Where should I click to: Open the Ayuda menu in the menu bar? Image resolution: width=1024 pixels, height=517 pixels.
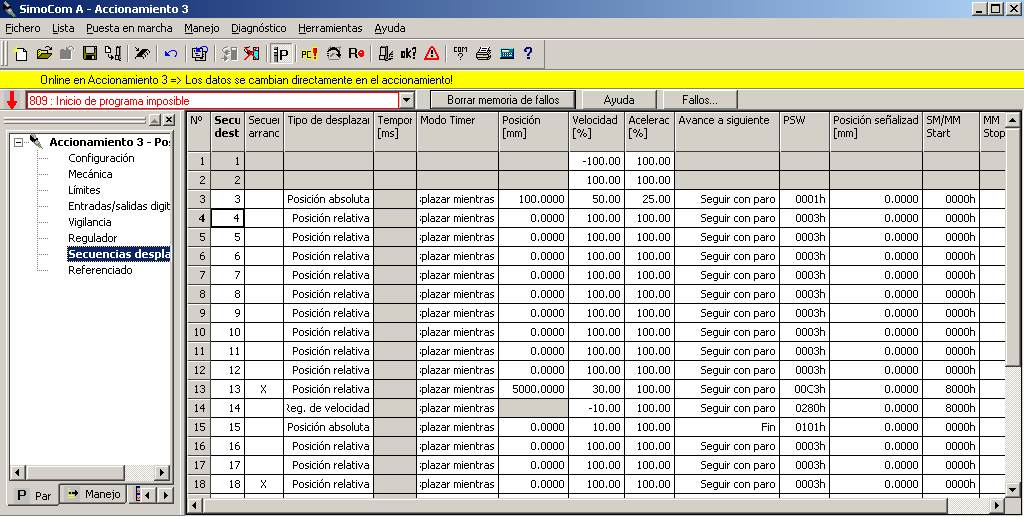coord(390,28)
